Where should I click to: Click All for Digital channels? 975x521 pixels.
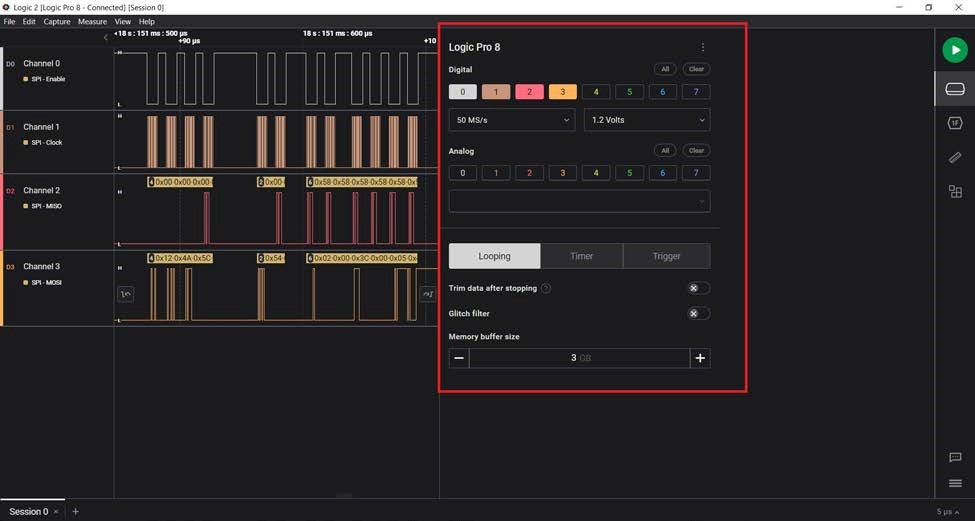click(x=665, y=69)
